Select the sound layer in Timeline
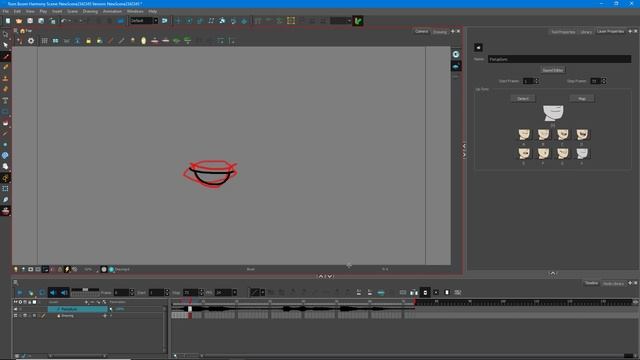The width and height of the screenshot is (640, 360). pyautogui.click(x=78, y=309)
